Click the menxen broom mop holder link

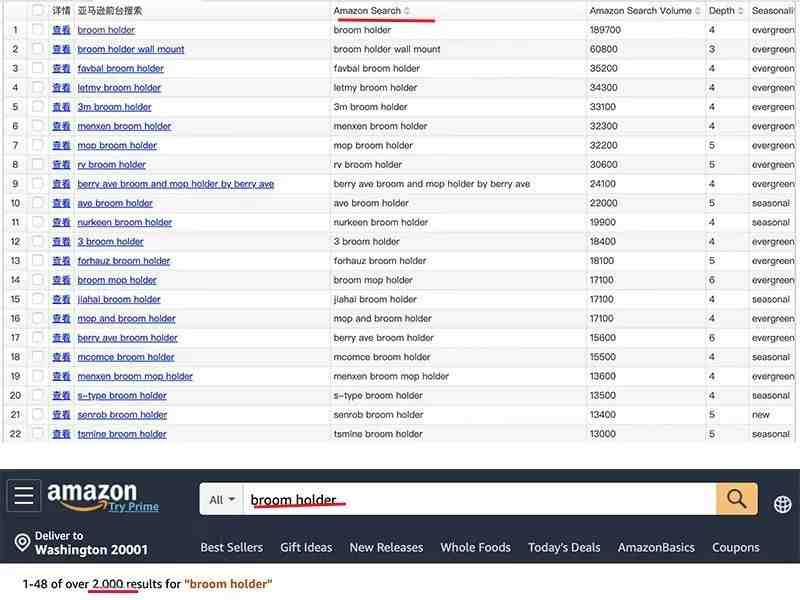coord(135,377)
